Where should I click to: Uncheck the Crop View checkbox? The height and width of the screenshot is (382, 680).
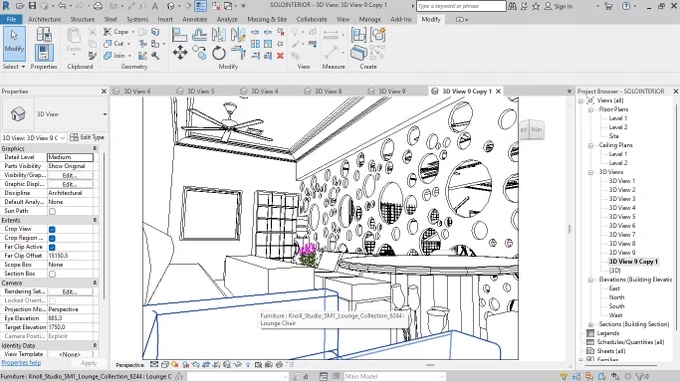[52, 229]
